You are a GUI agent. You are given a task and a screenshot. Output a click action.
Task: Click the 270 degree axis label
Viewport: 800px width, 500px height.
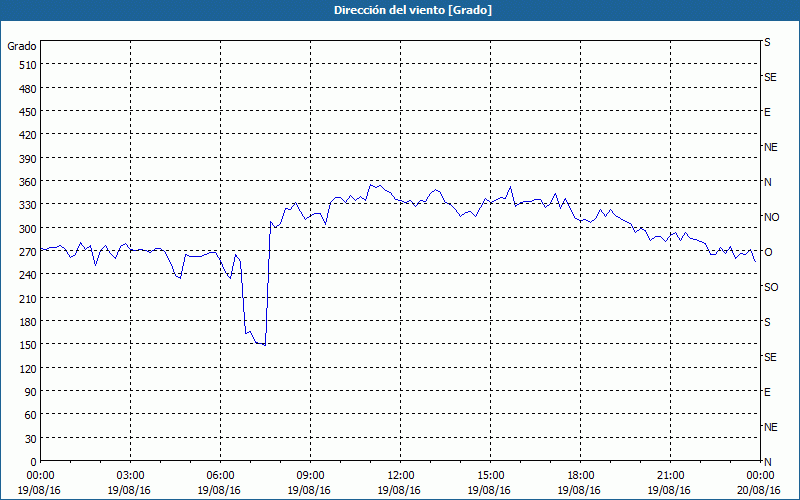[x=28, y=252]
